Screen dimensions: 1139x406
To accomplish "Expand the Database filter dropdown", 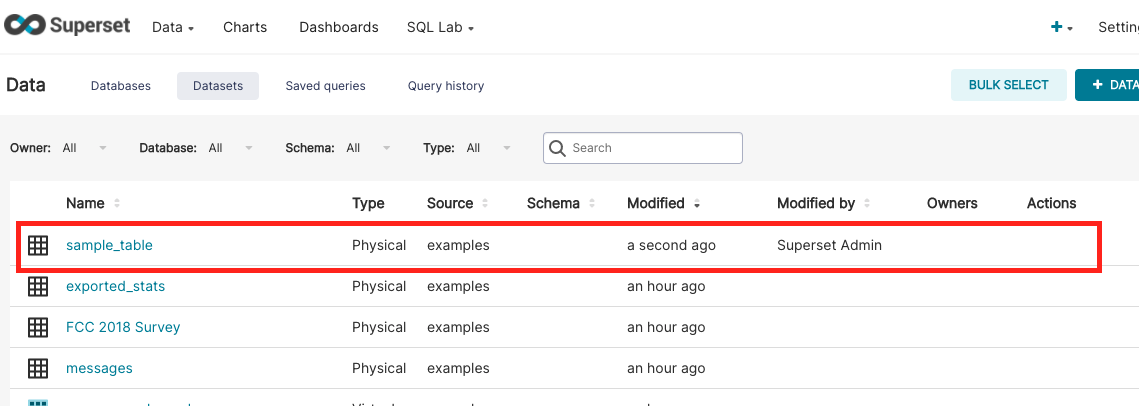I will click(248, 148).
